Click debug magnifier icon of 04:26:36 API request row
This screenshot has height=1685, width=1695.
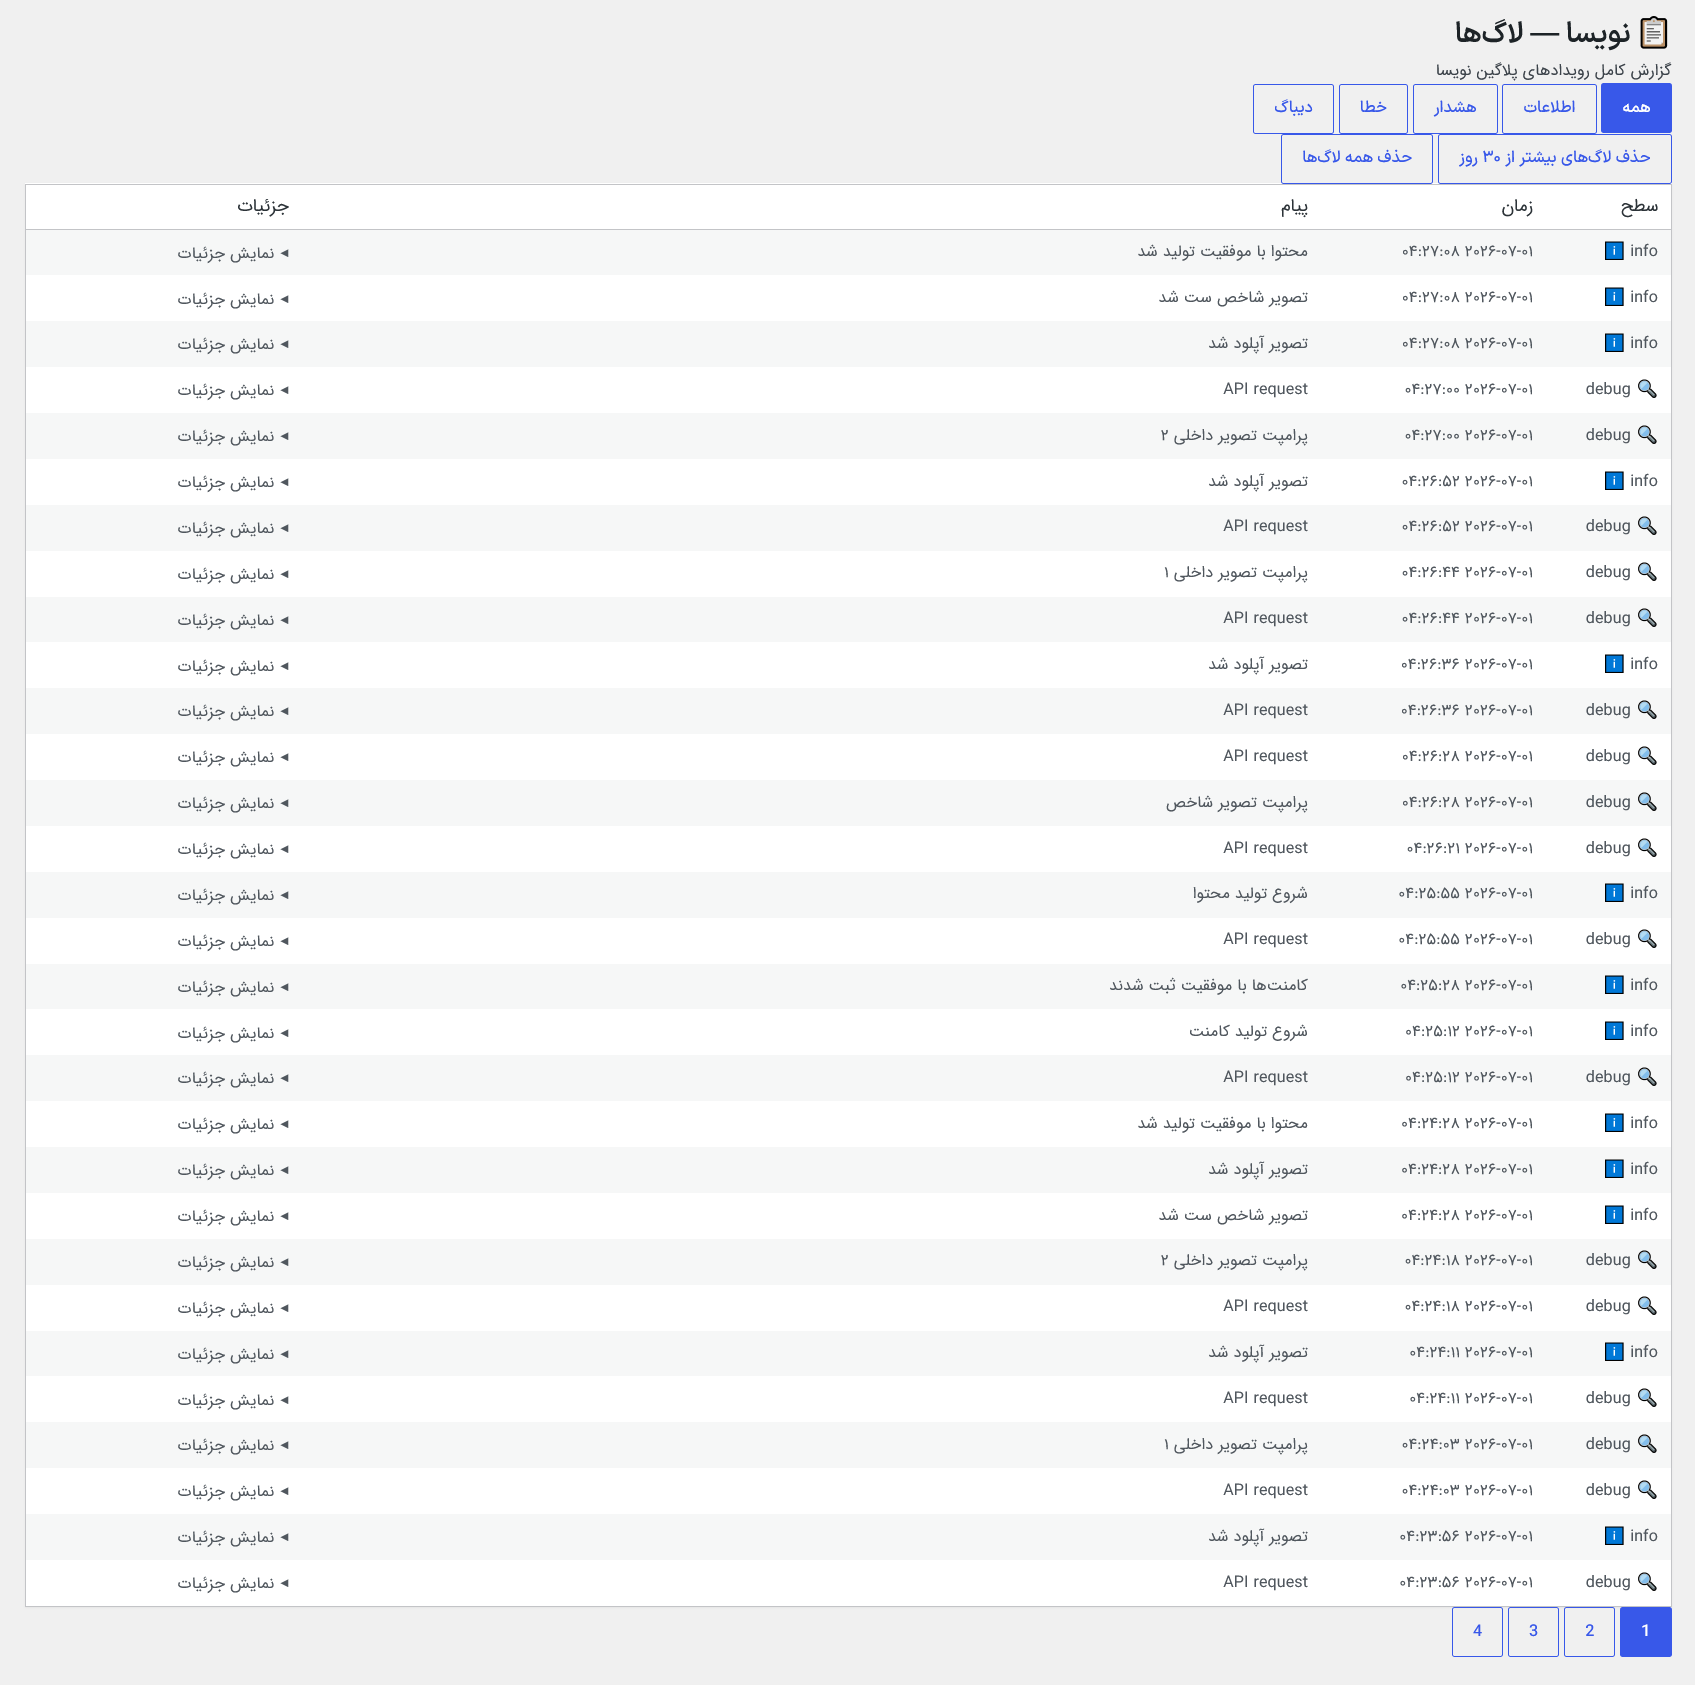click(1647, 710)
